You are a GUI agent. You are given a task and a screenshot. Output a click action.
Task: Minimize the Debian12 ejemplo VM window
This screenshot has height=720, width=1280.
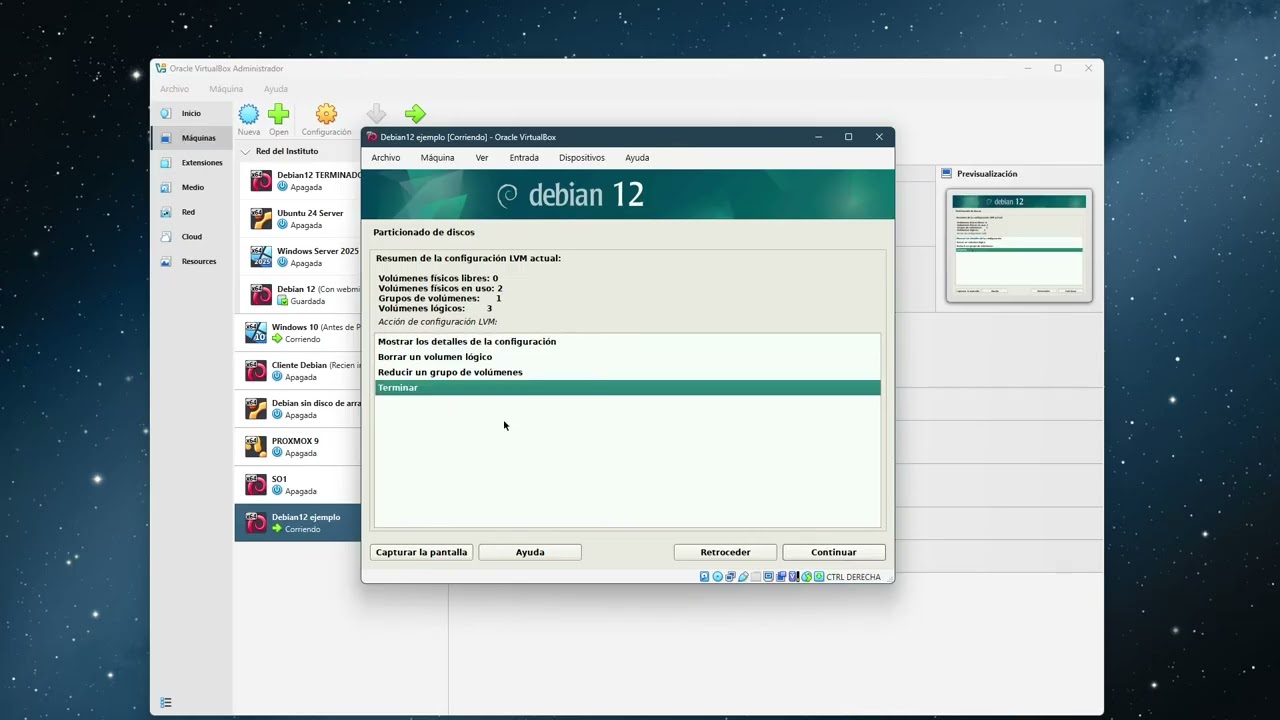tap(818, 137)
